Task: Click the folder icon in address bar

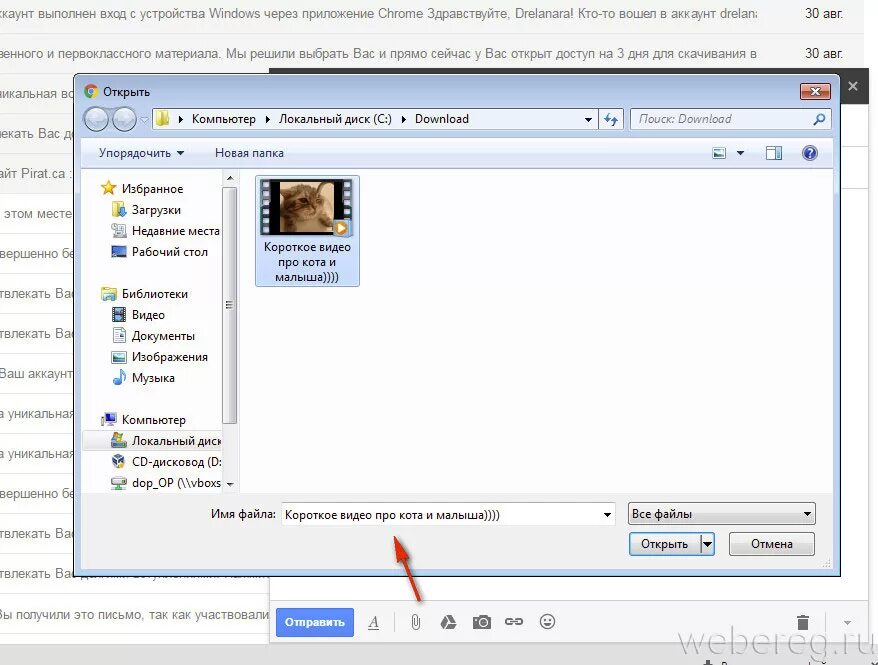Action: point(162,119)
